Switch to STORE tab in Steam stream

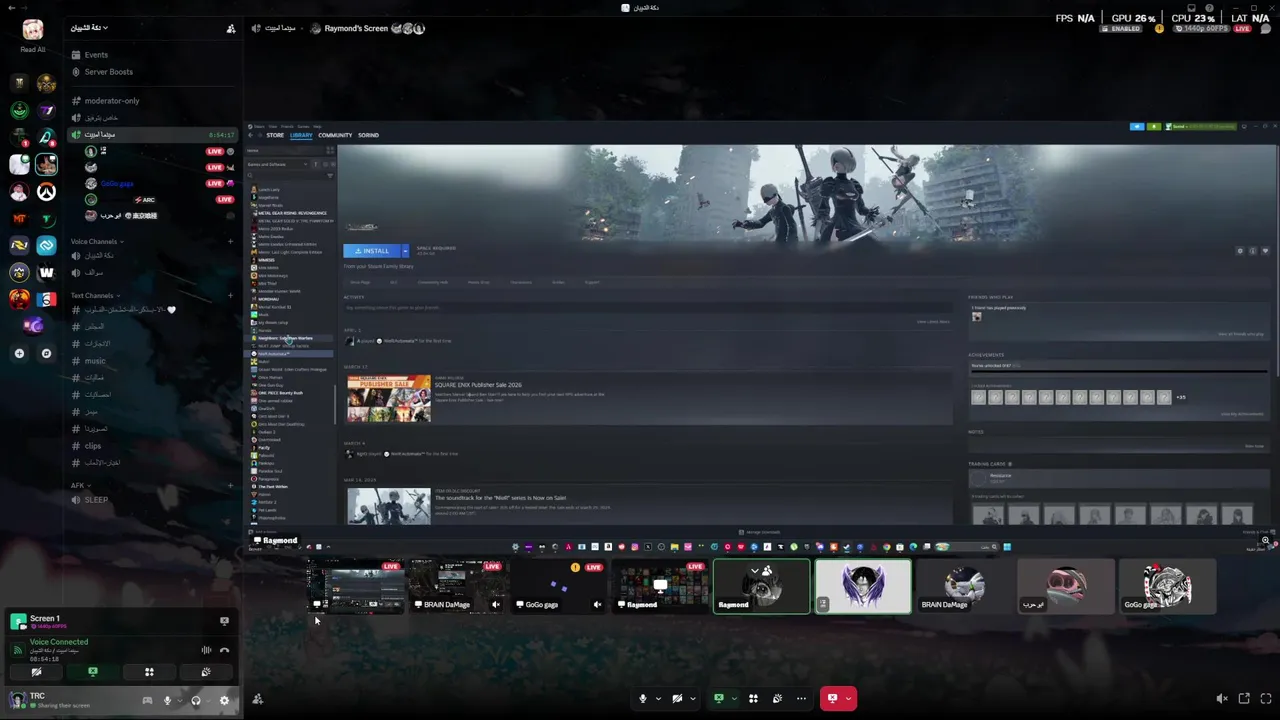pyautogui.click(x=275, y=135)
